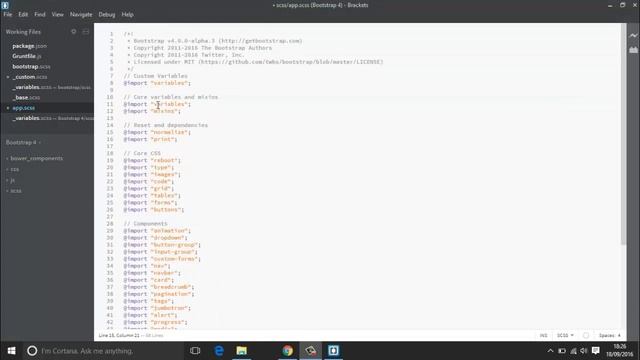Click line number 19 in the gutter
Screen dimensions: 640x360
110,160
